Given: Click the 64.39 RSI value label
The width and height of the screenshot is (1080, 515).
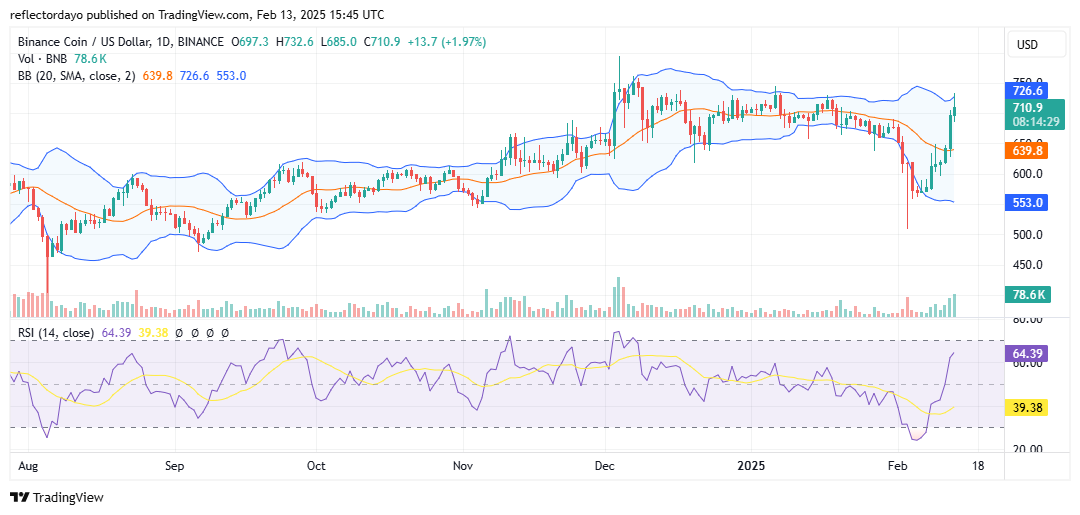Looking at the screenshot, I should click(1028, 355).
